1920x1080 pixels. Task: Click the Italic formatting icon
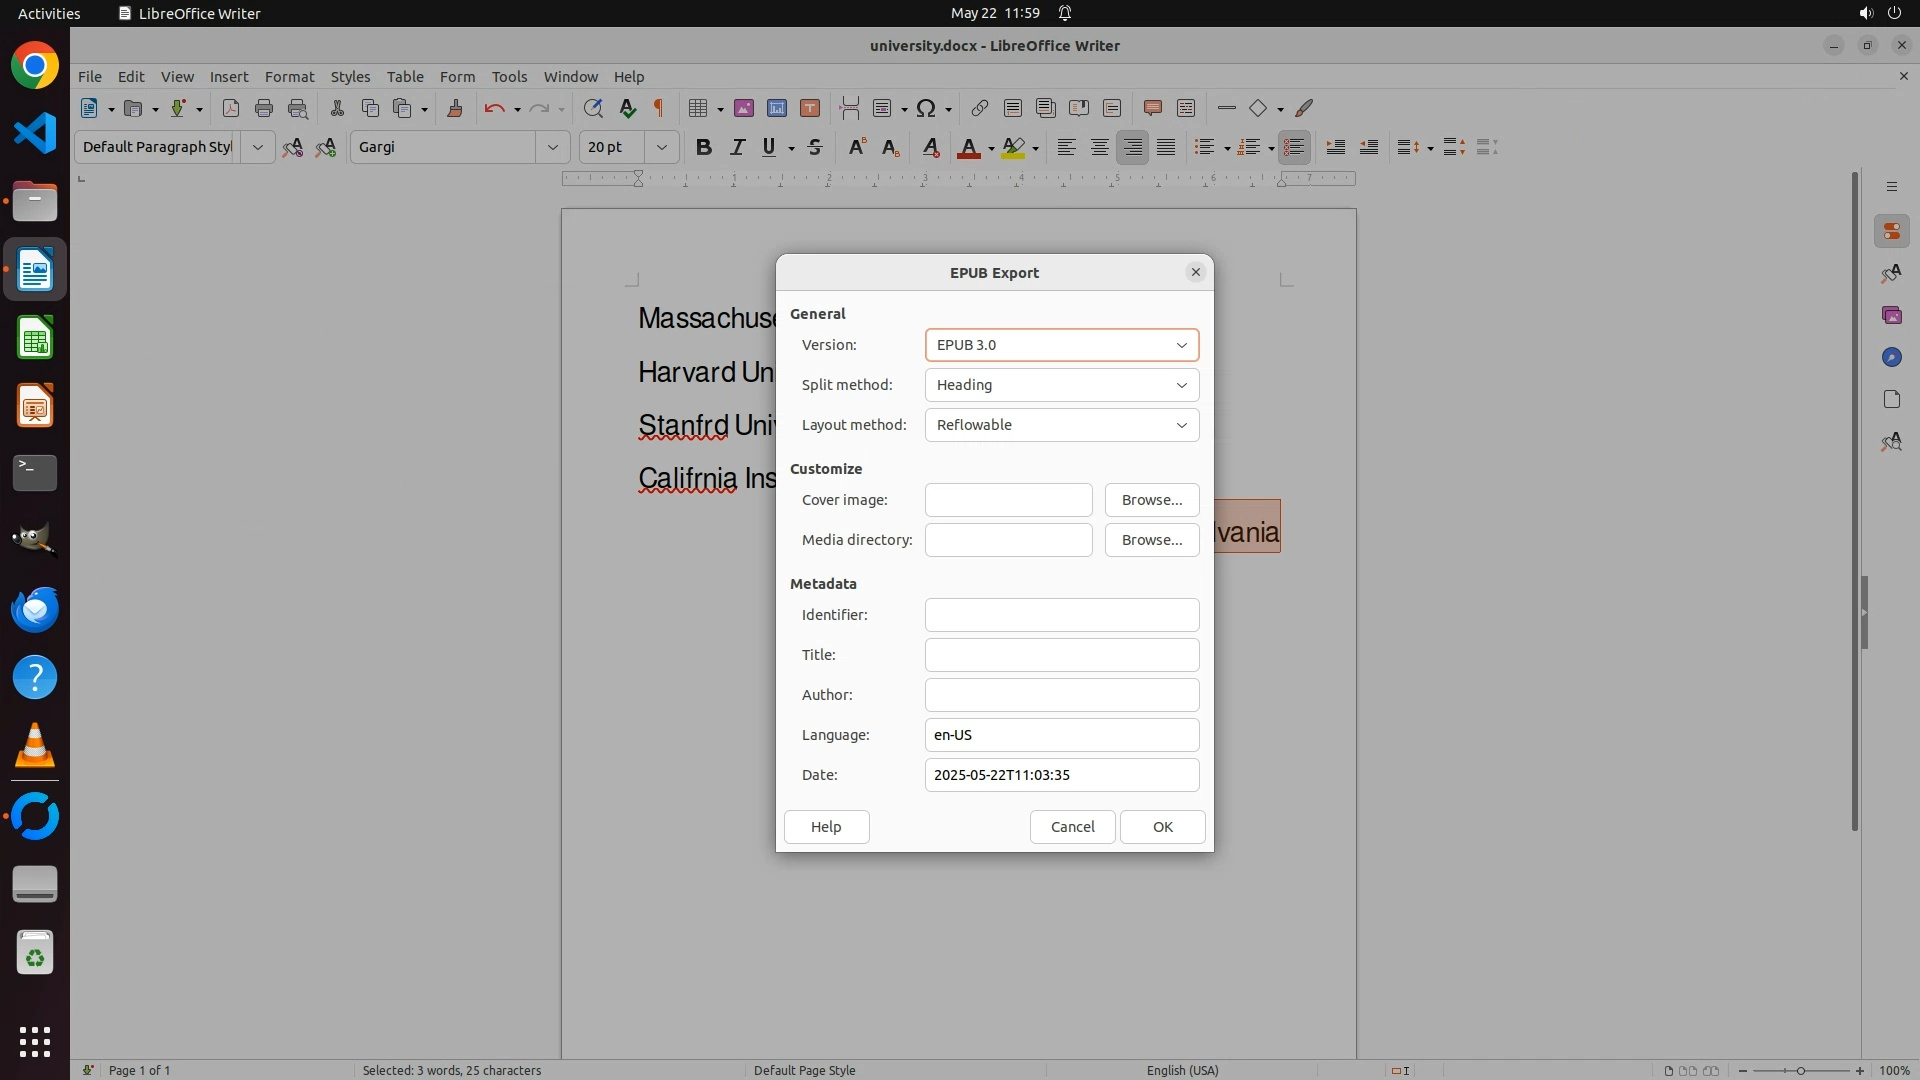[737, 147]
